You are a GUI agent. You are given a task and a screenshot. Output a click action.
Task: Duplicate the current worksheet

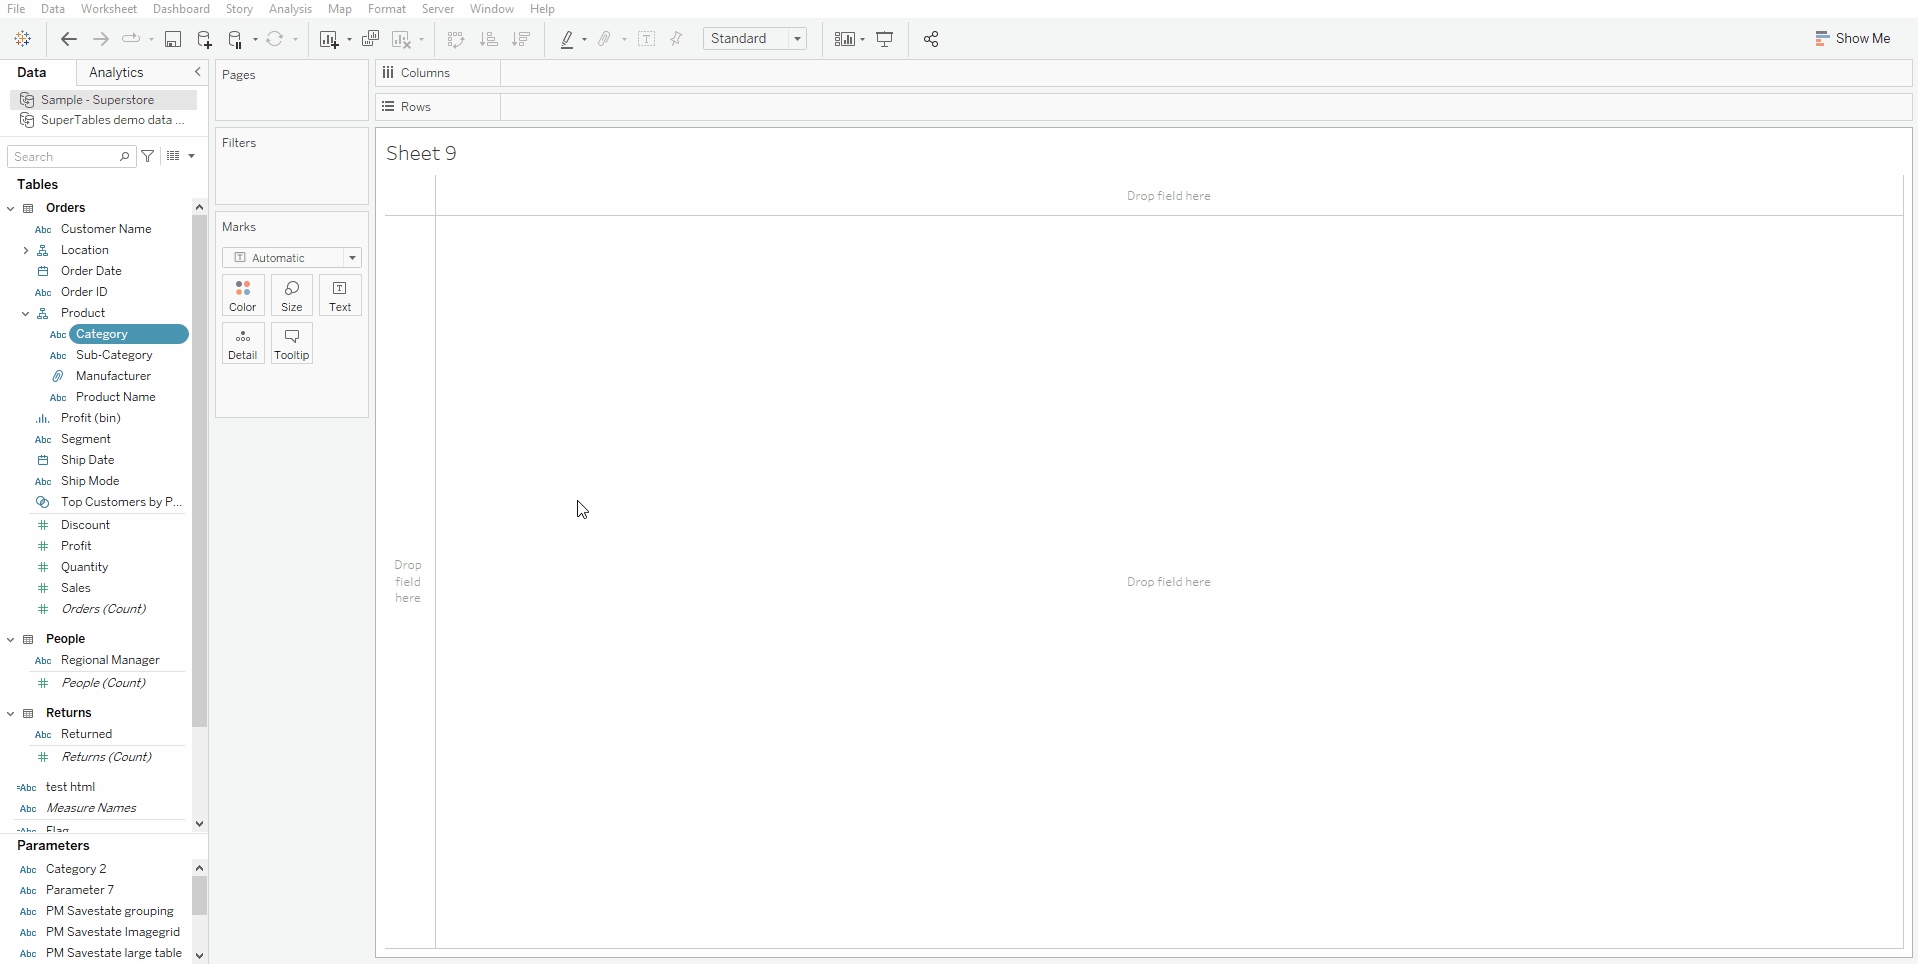click(x=370, y=39)
